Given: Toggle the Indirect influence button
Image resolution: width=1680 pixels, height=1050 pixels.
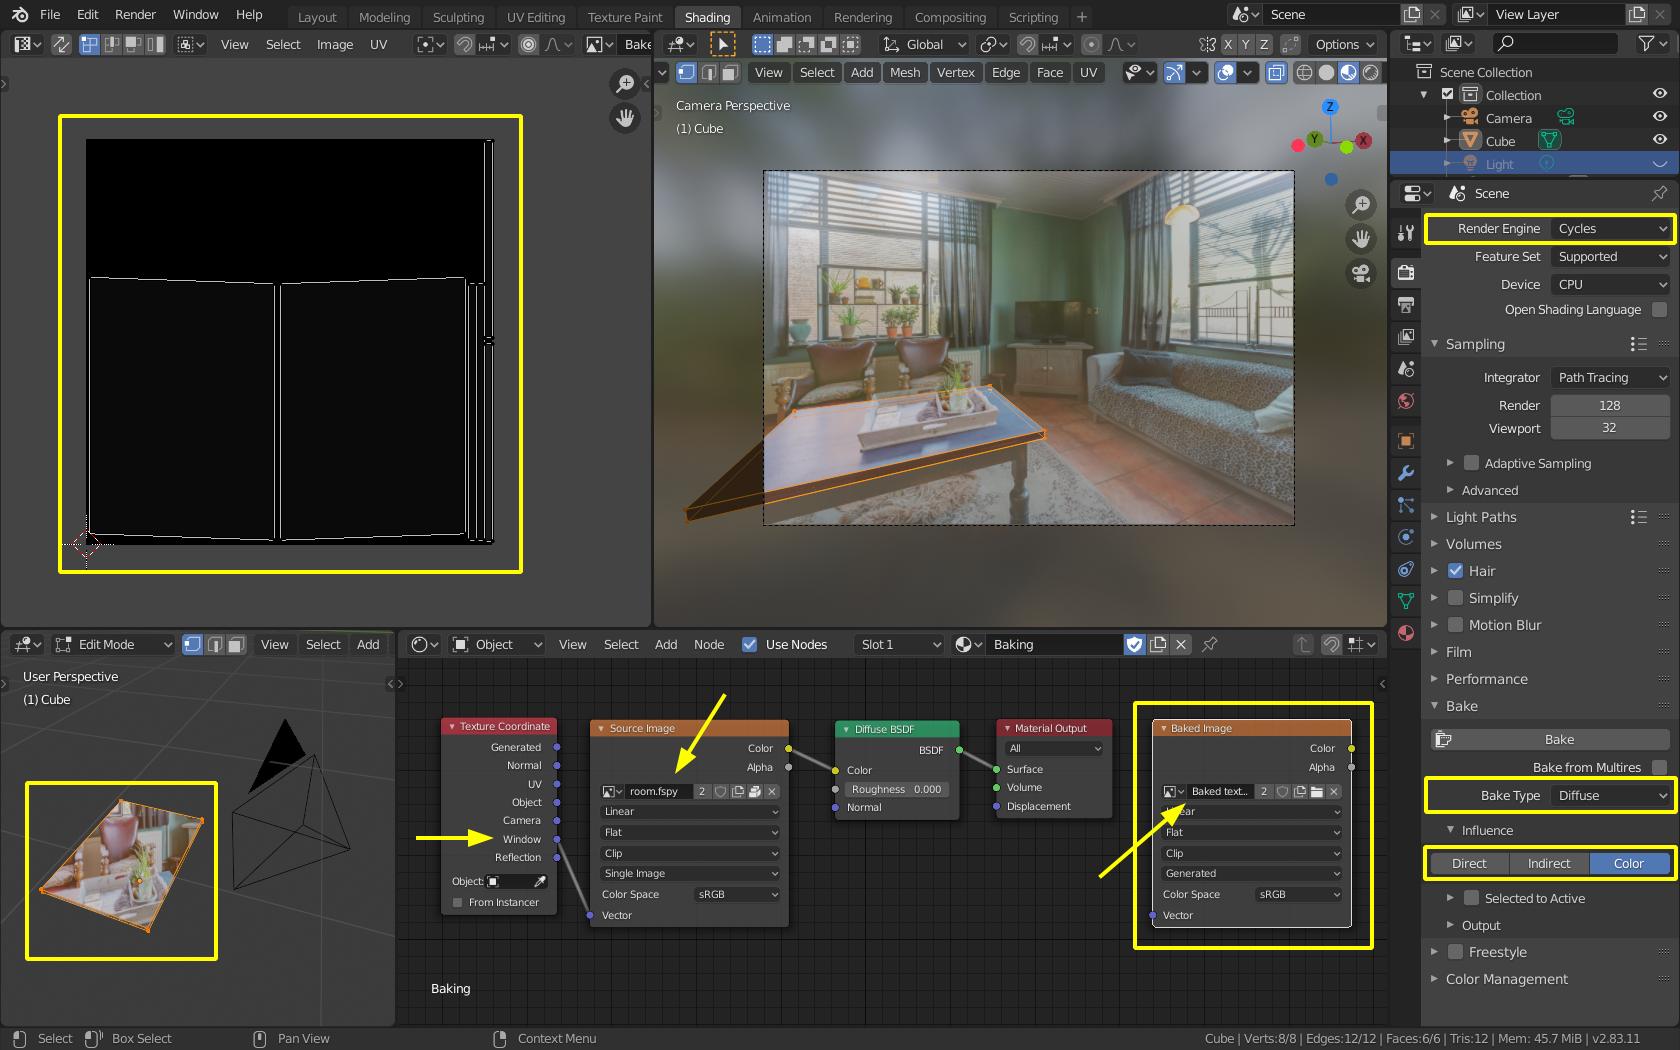Looking at the screenshot, I should pos(1548,863).
